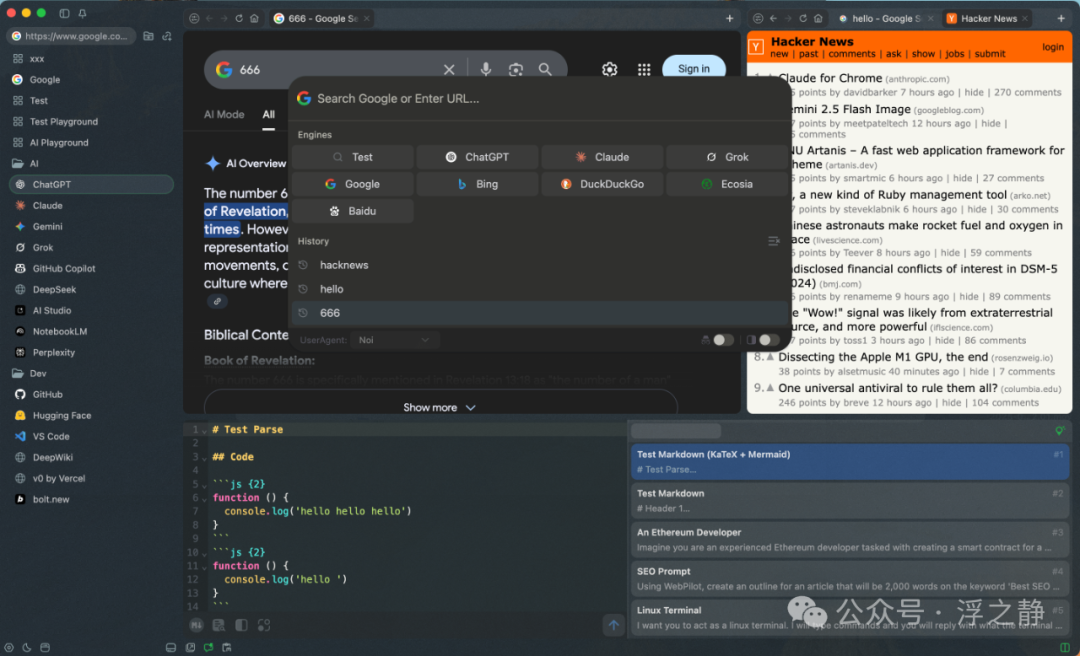1080x656 pixels.
Task: Upvote 'Dissecting the Apple M1 GPU' story
Action: click(x=770, y=357)
